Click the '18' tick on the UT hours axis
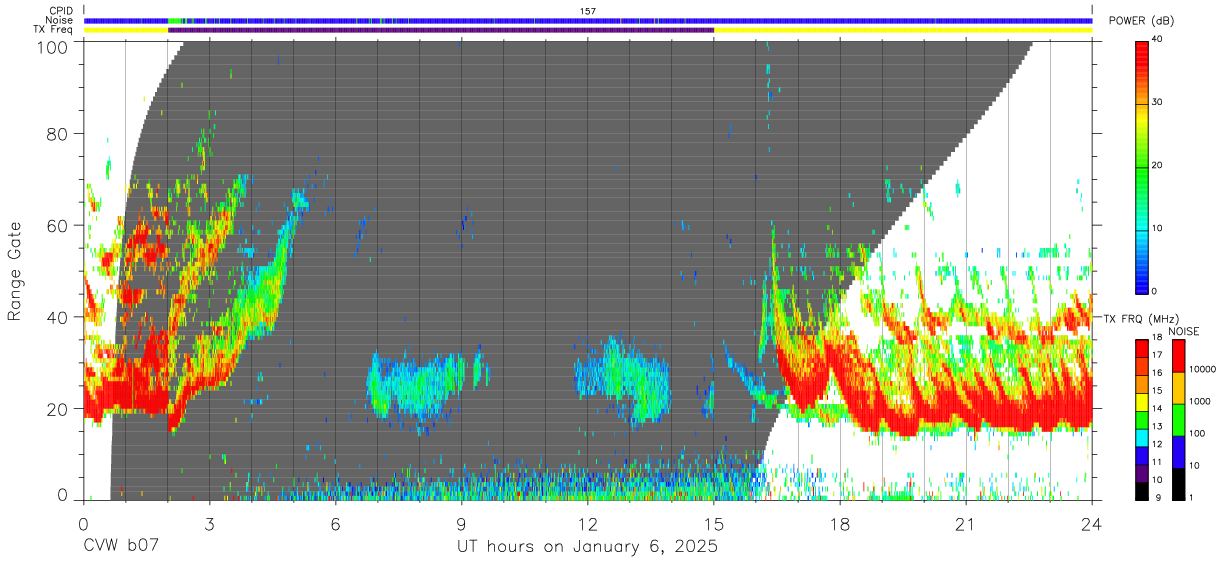Screen dimensions: 1228x567 click(x=840, y=524)
